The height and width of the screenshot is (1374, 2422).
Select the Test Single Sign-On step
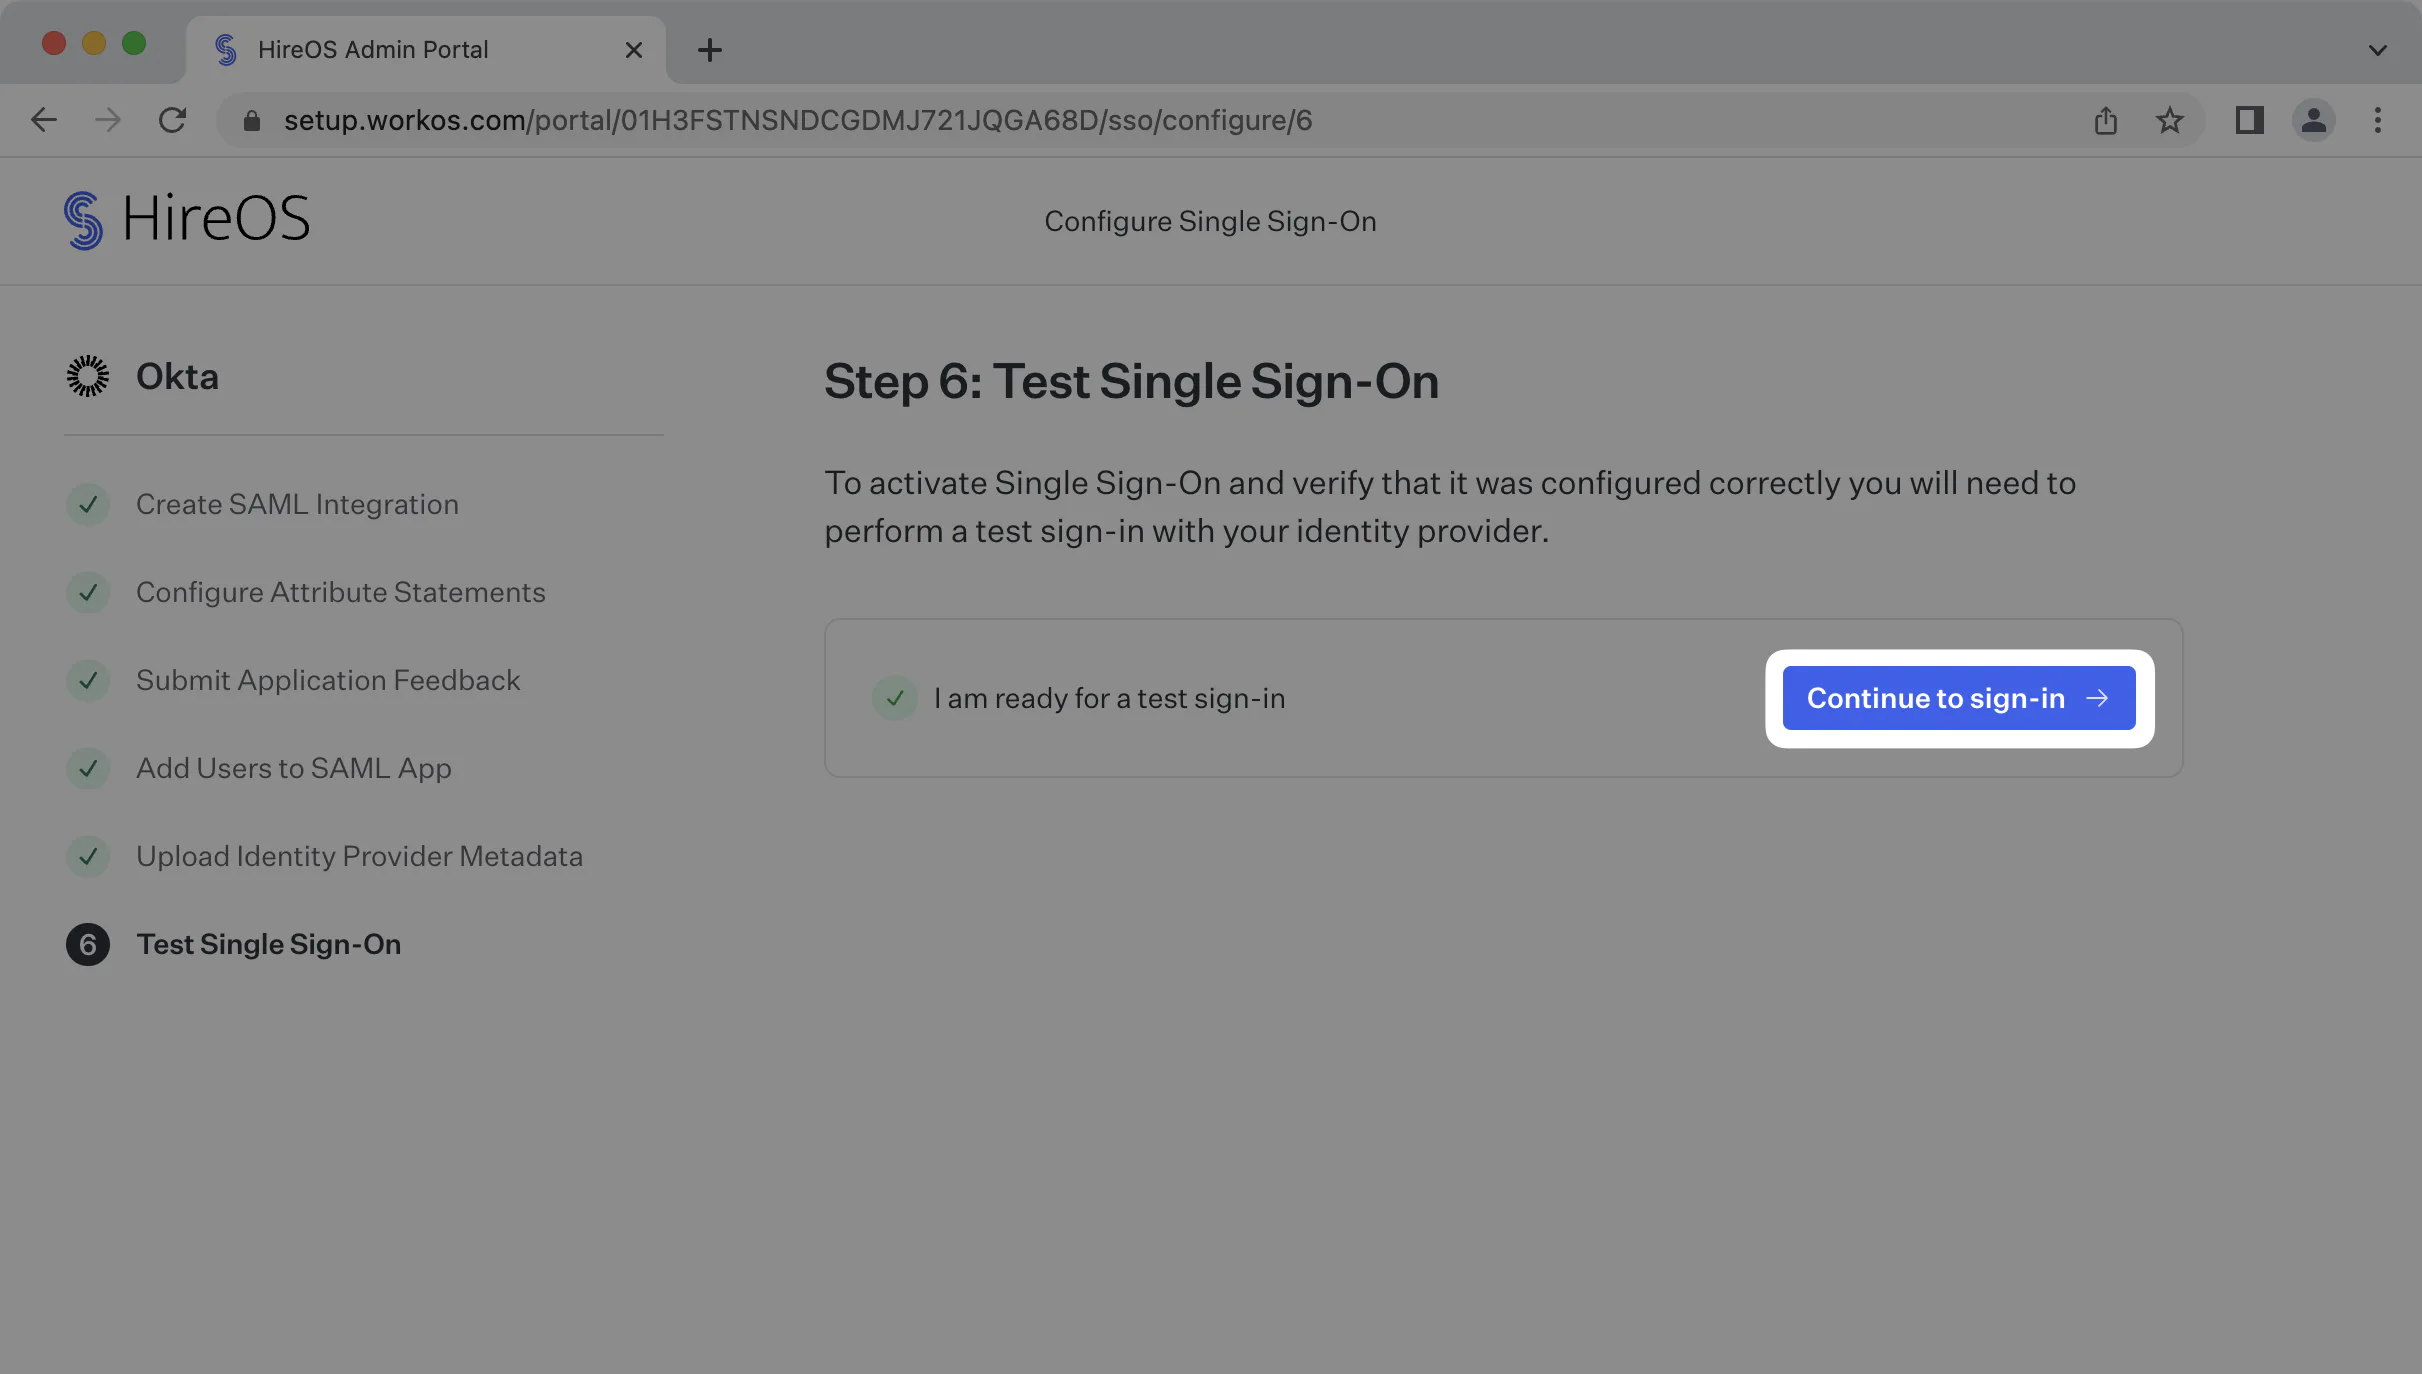tap(269, 944)
